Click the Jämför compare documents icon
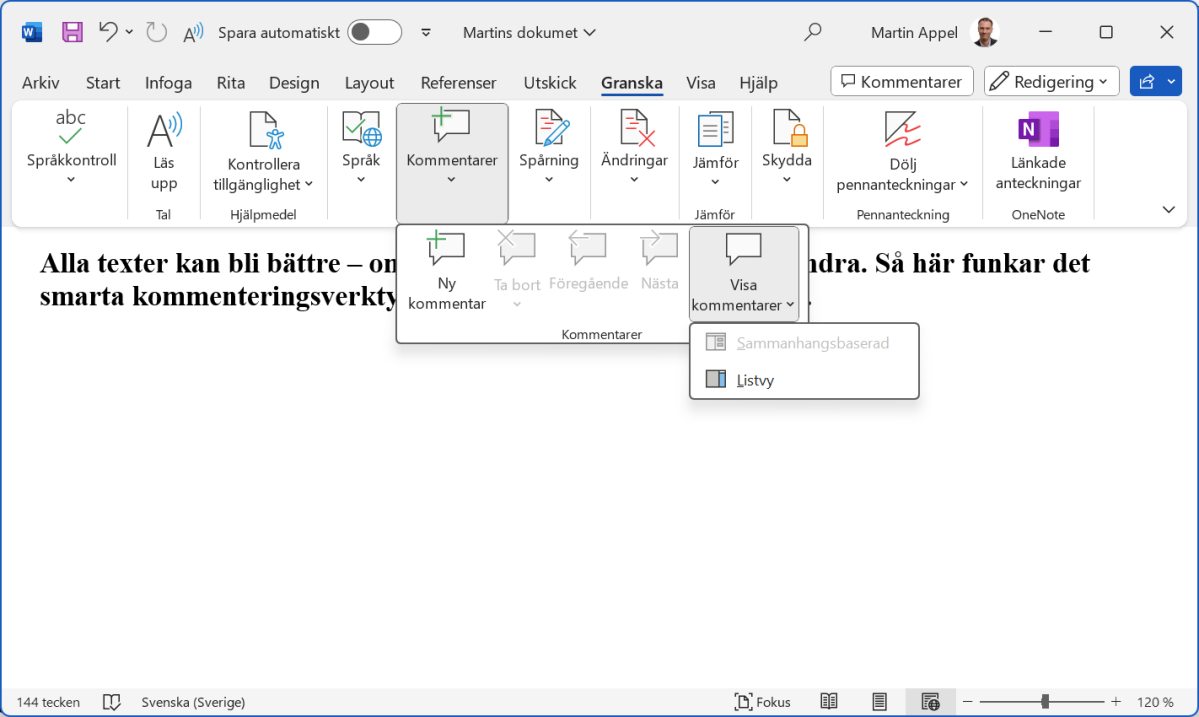 tap(714, 131)
